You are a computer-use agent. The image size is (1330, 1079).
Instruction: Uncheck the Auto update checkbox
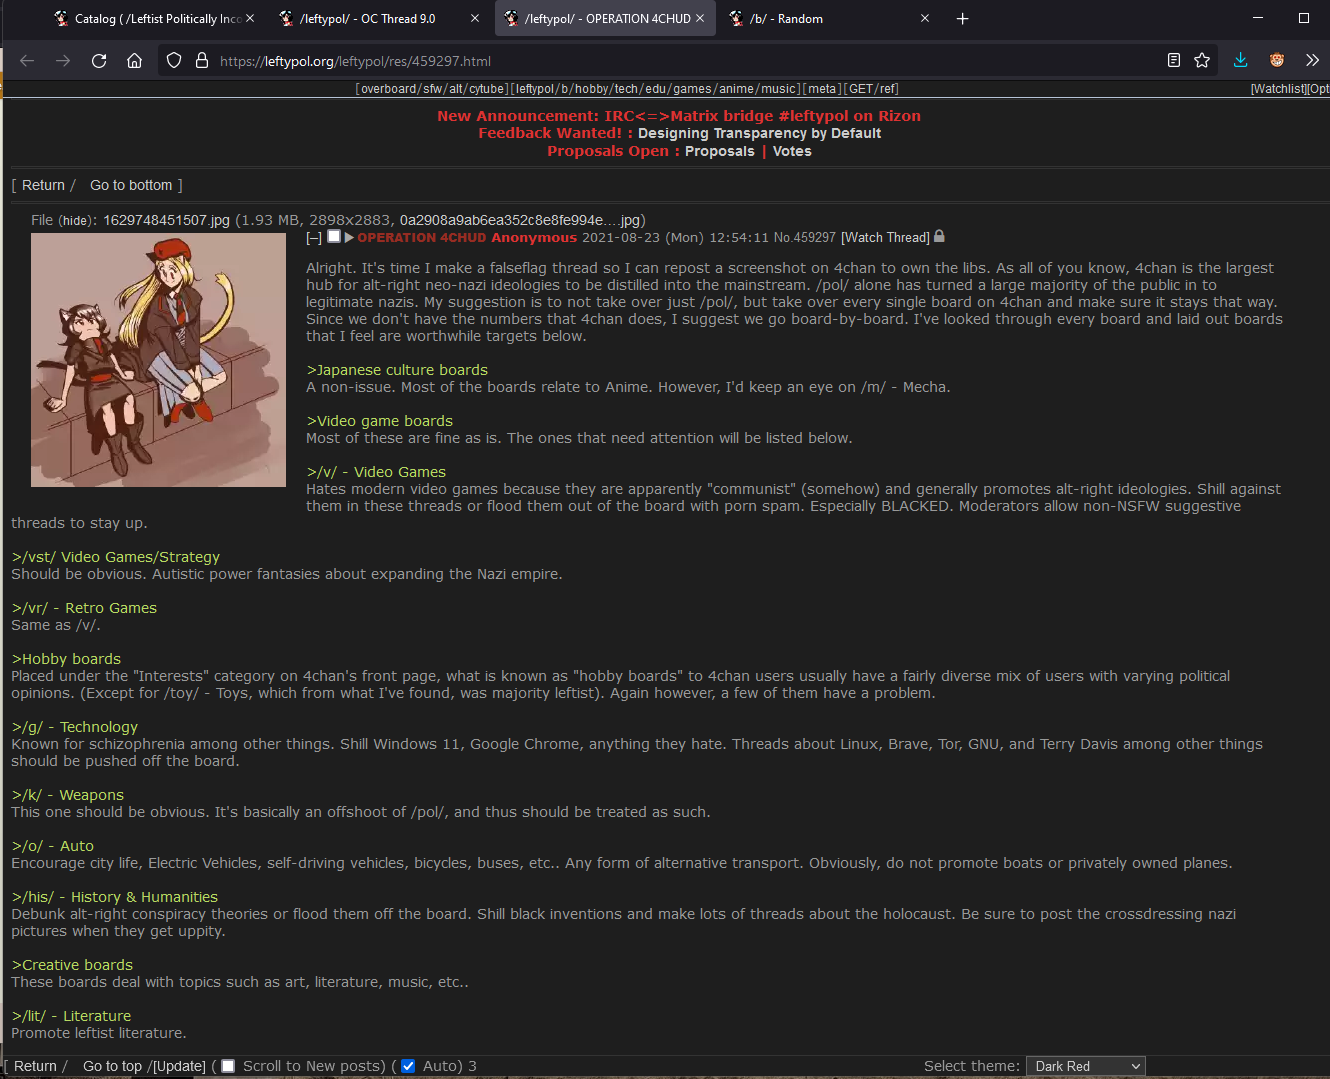408,1066
